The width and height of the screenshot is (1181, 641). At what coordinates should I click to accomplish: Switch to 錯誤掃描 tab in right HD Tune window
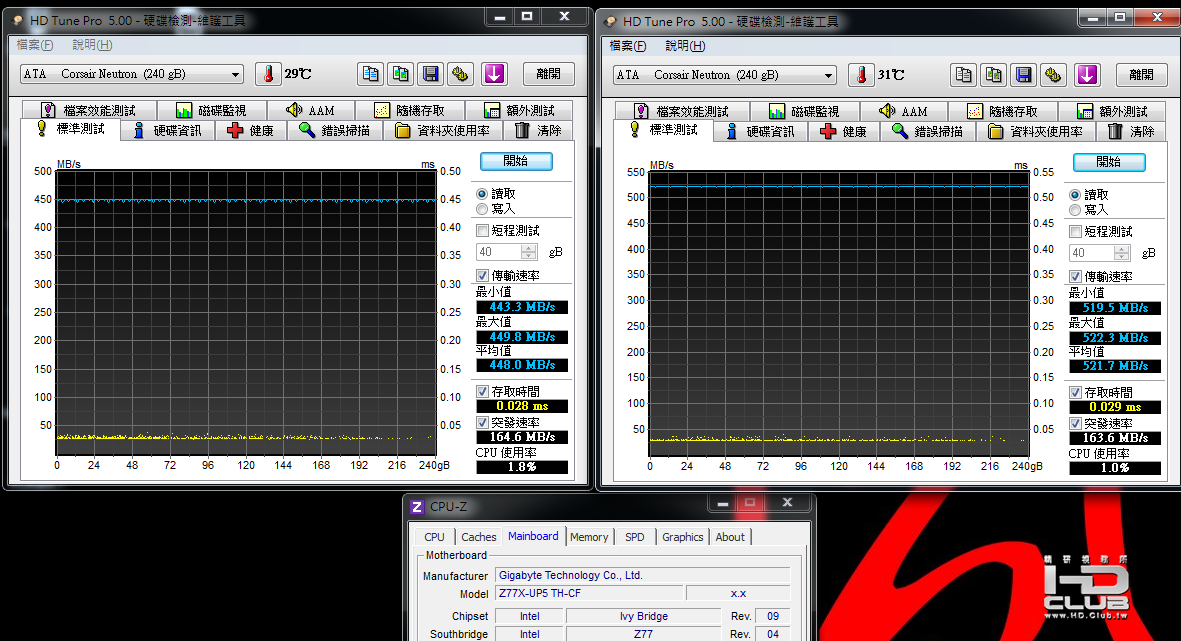click(x=927, y=131)
